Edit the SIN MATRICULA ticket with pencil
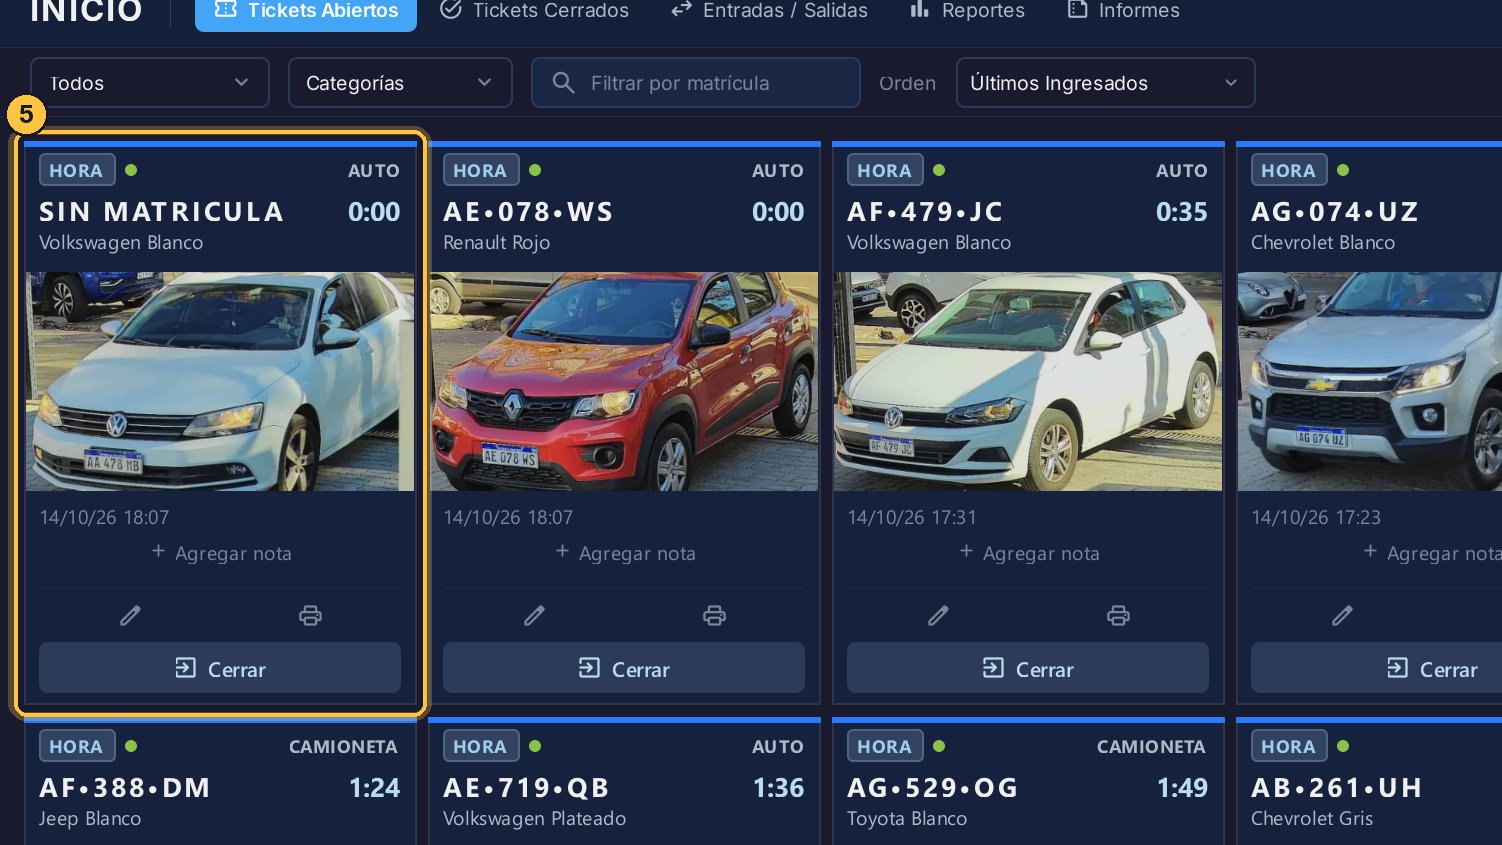 [130, 615]
